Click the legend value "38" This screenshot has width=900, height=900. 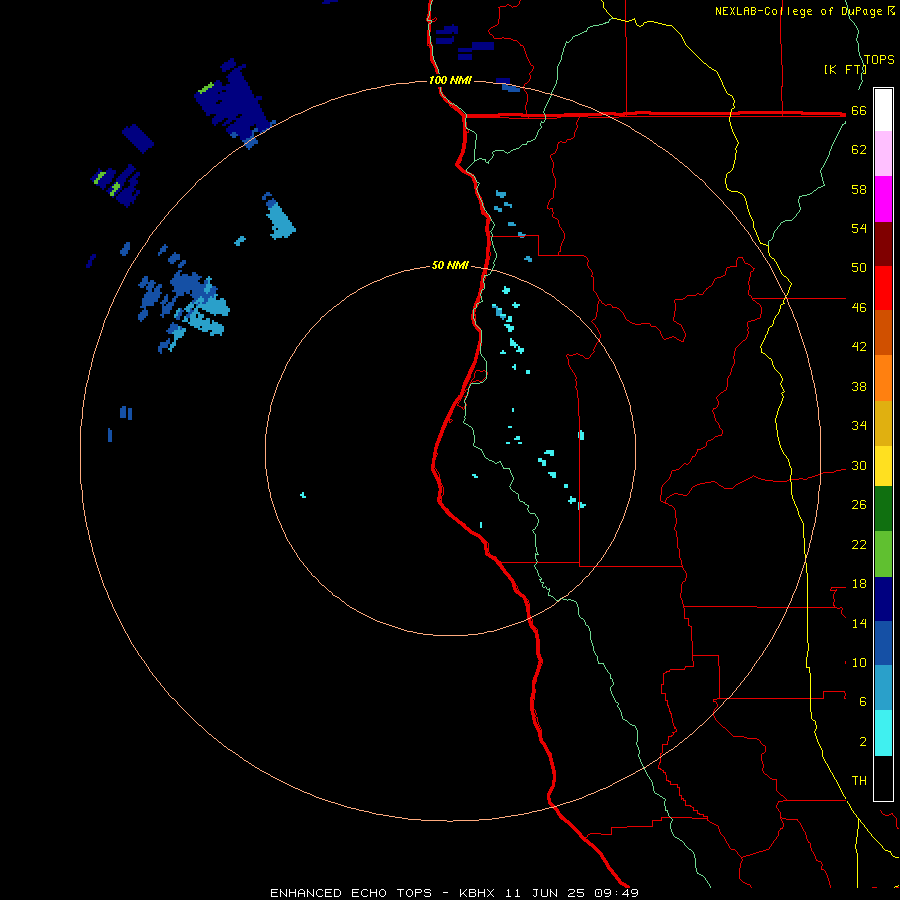[859, 386]
